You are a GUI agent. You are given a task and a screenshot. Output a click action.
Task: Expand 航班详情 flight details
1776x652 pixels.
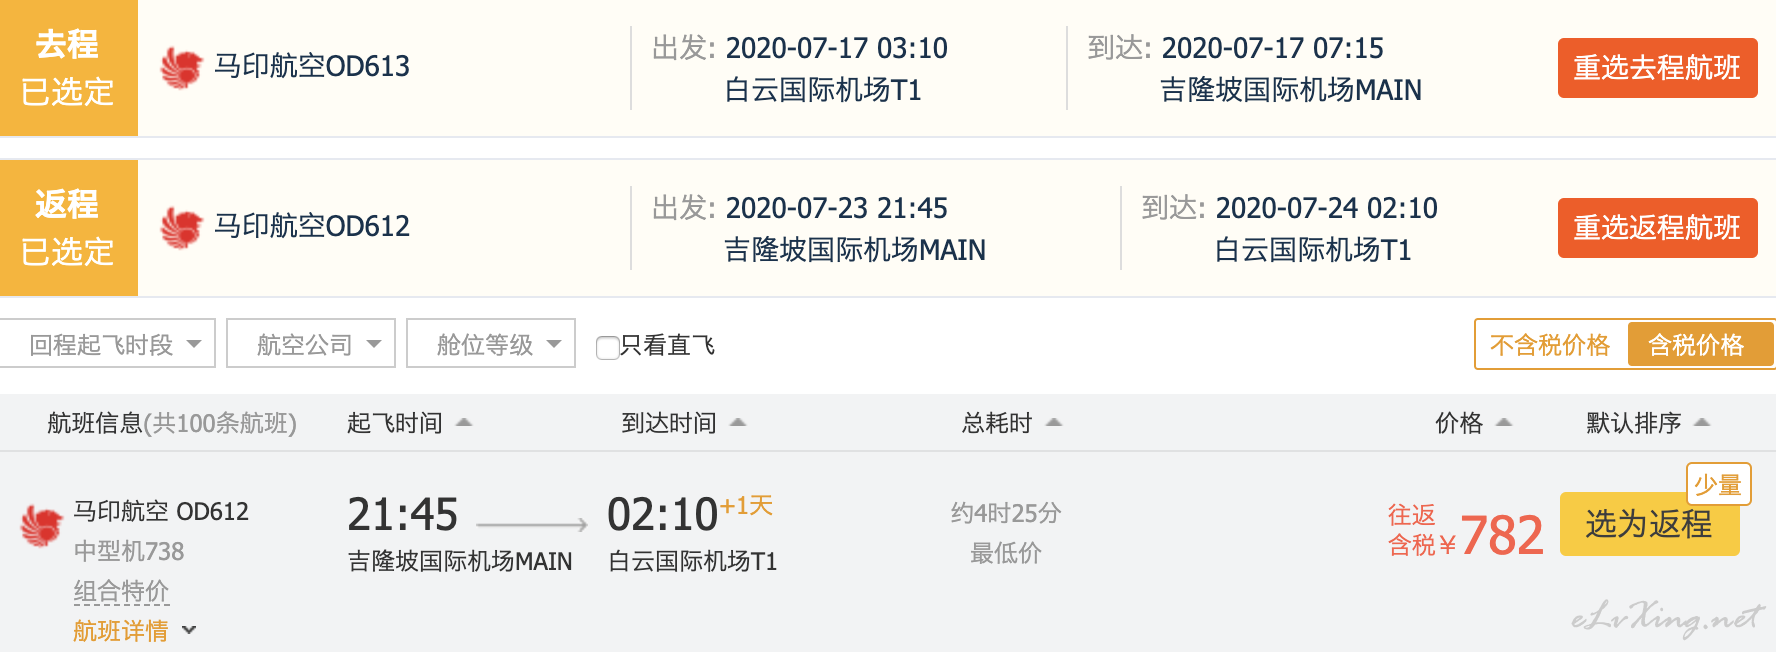134,631
